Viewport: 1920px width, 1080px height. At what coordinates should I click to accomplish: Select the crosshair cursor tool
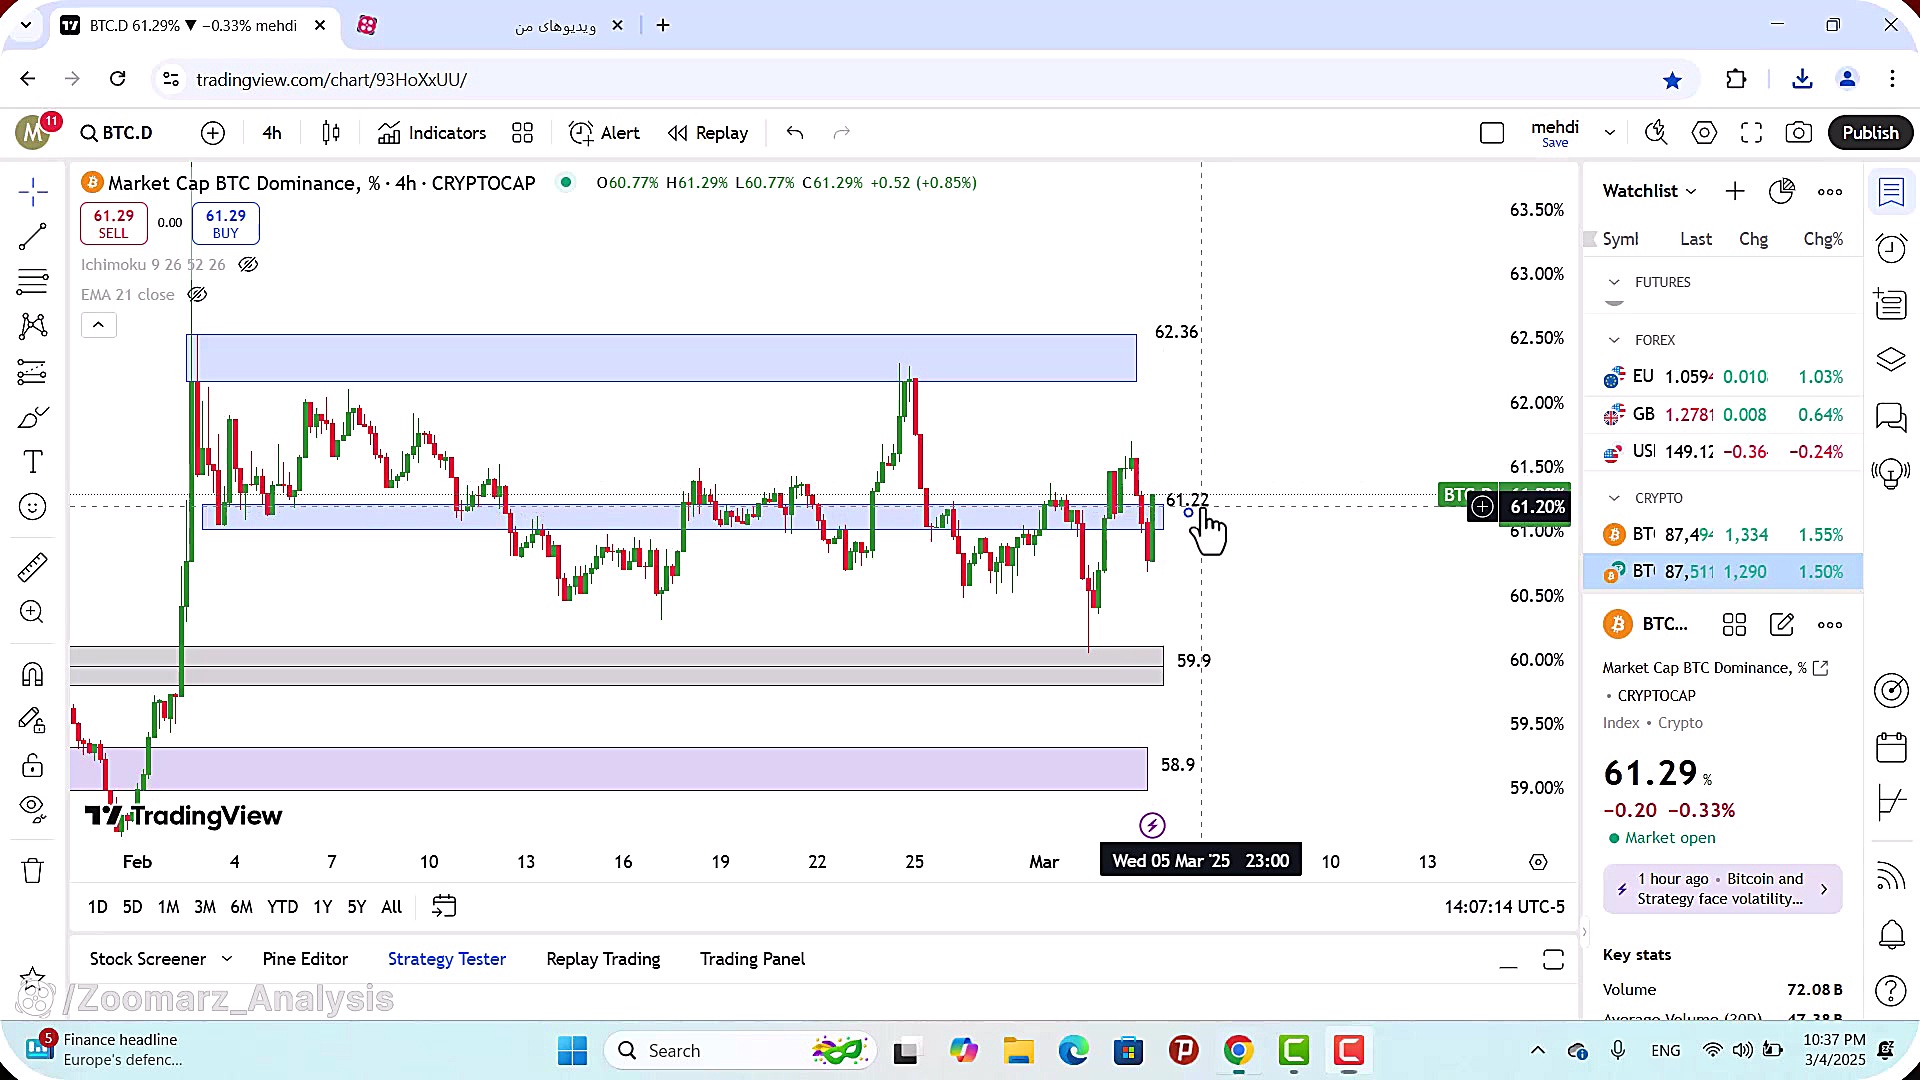coord(33,192)
